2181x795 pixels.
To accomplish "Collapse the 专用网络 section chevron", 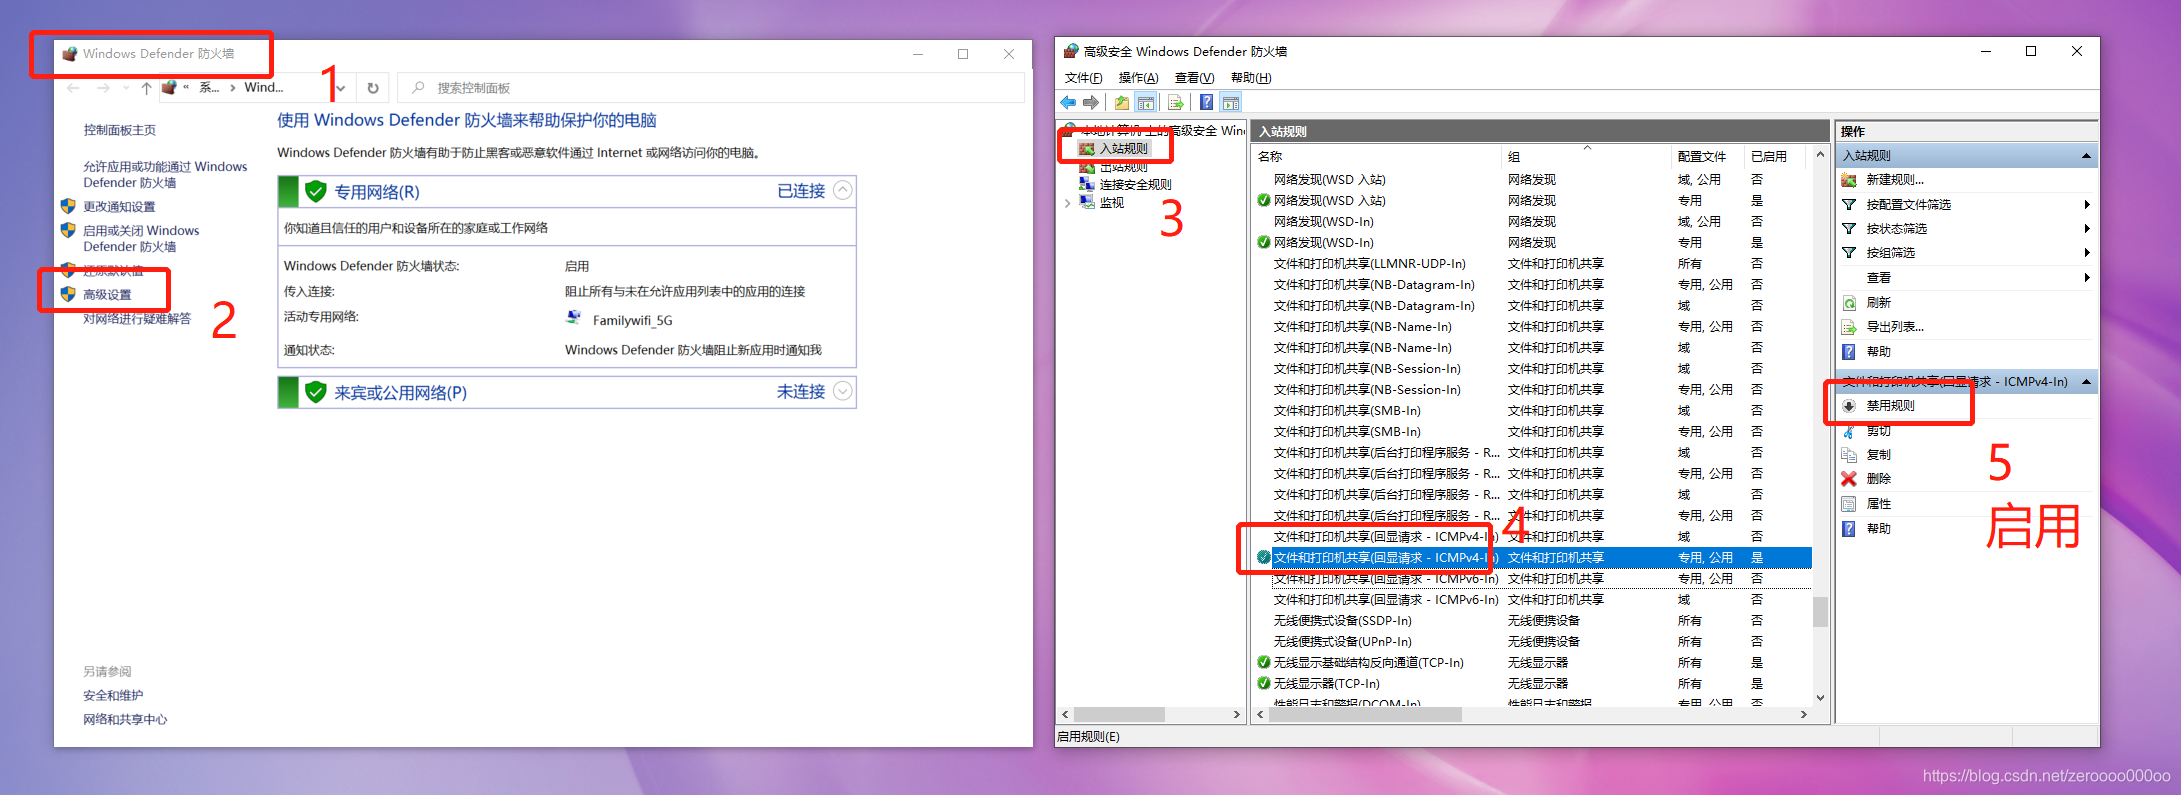I will (x=843, y=191).
